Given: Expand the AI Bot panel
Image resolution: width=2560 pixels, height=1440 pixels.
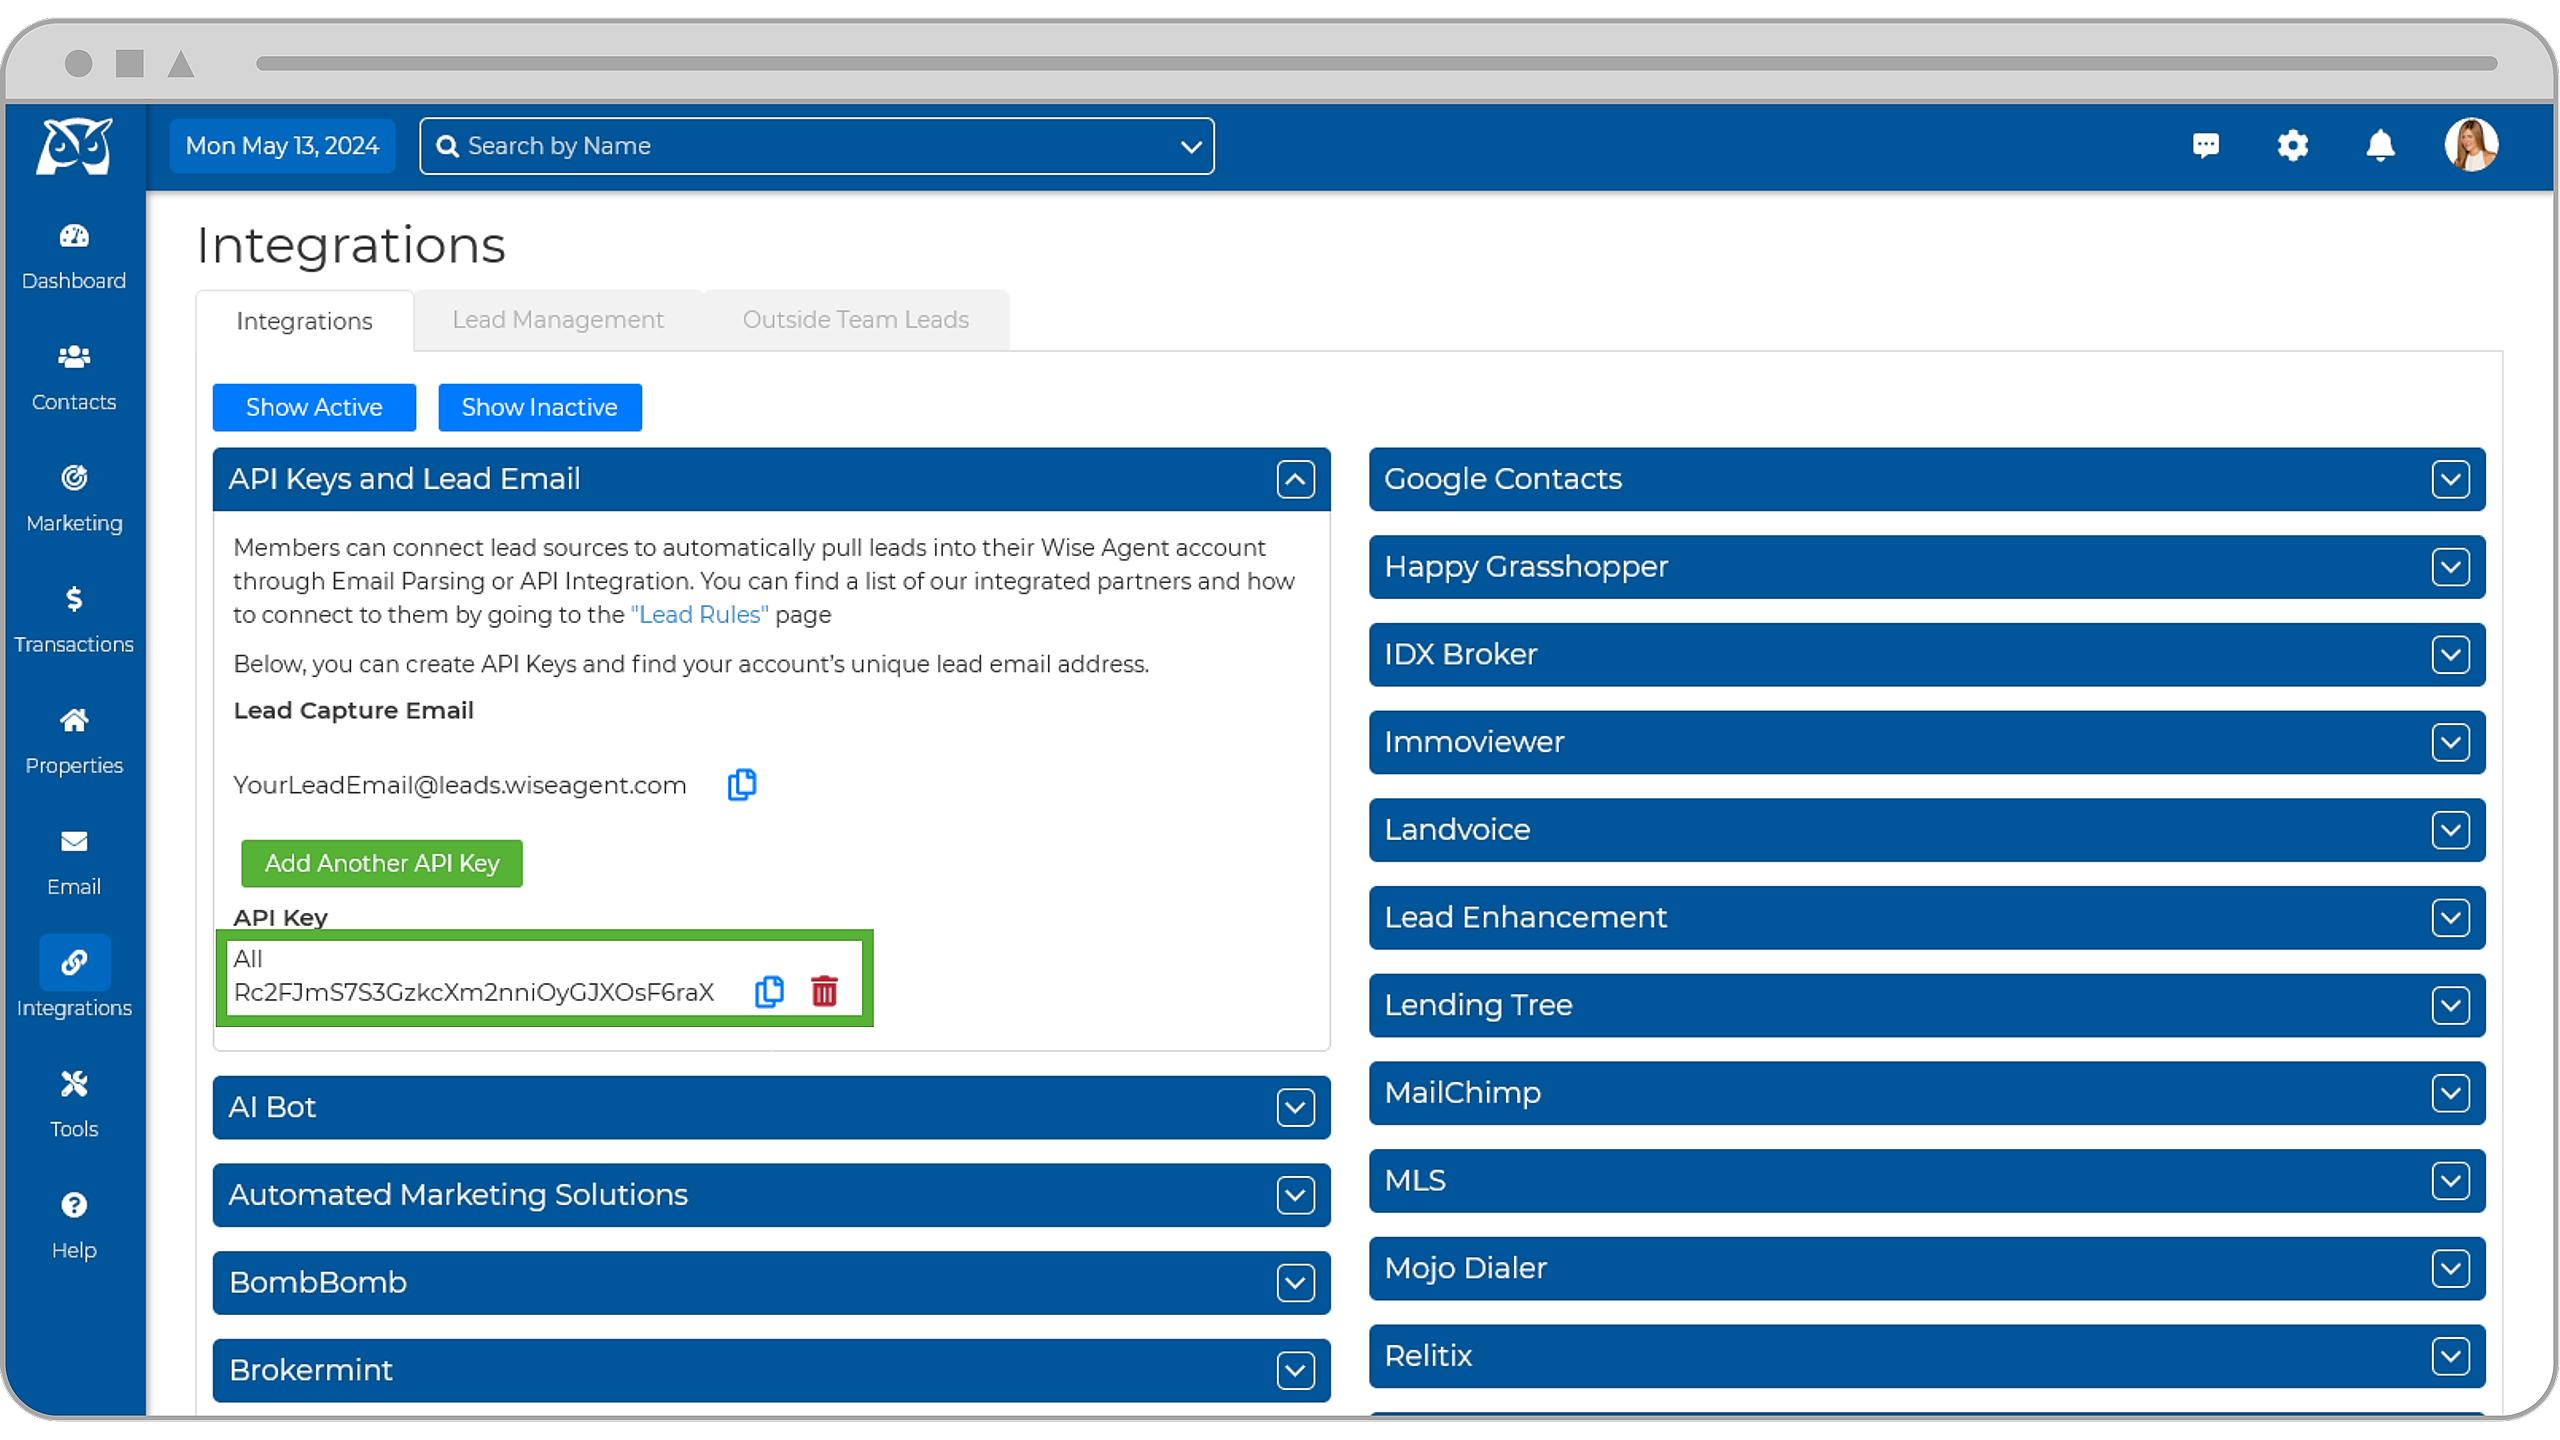Looking at the screenshot, I should tap(1296, 1108).
